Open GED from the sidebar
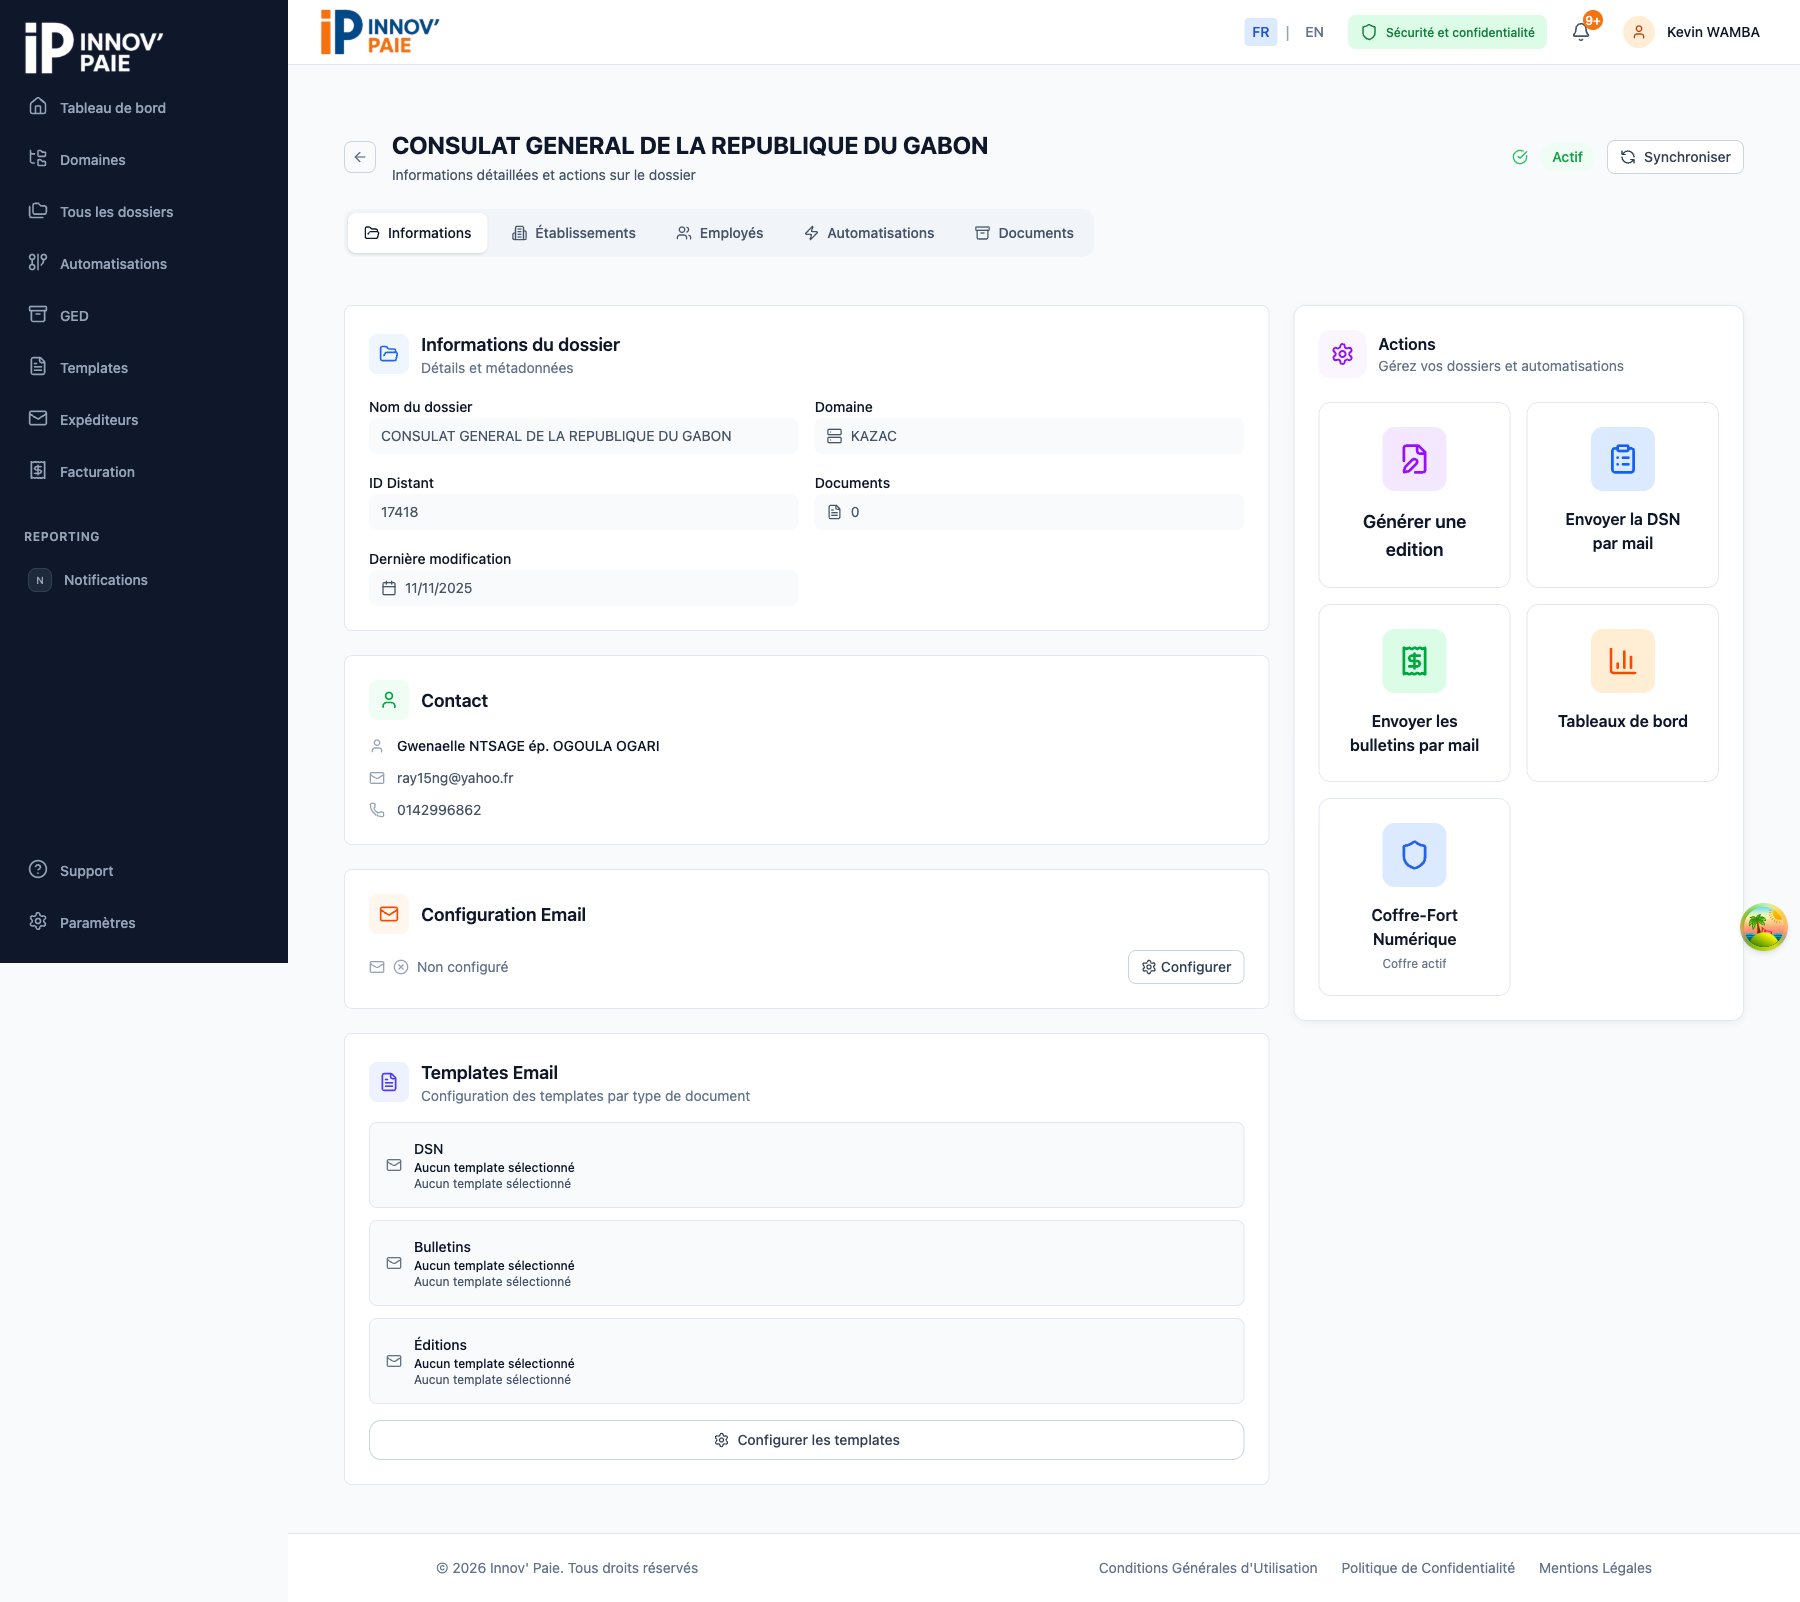1800x1602 pixels. click(73, 315)
